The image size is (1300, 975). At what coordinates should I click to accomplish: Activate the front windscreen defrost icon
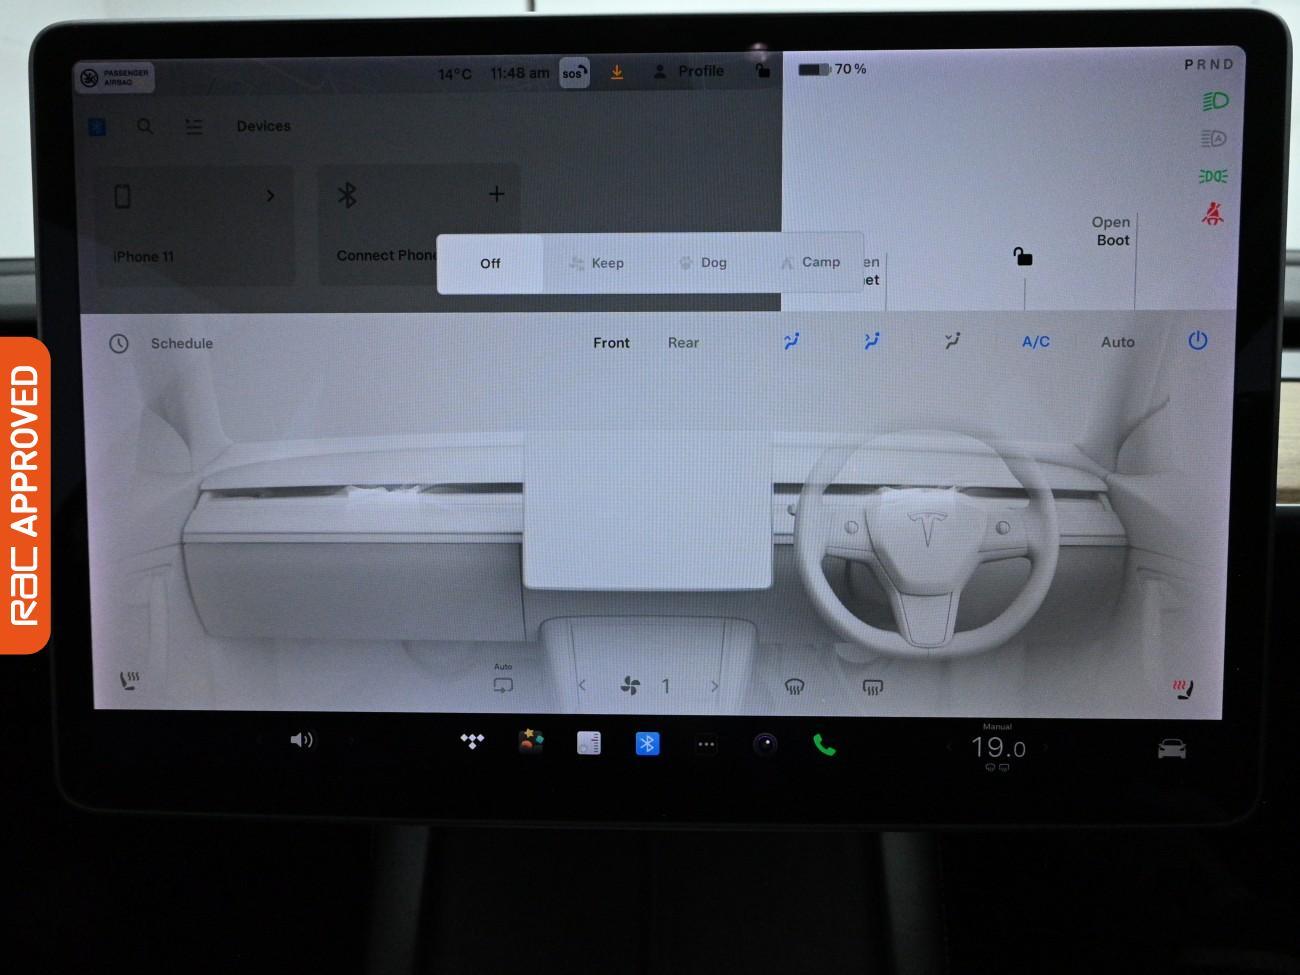click(793, 685)
